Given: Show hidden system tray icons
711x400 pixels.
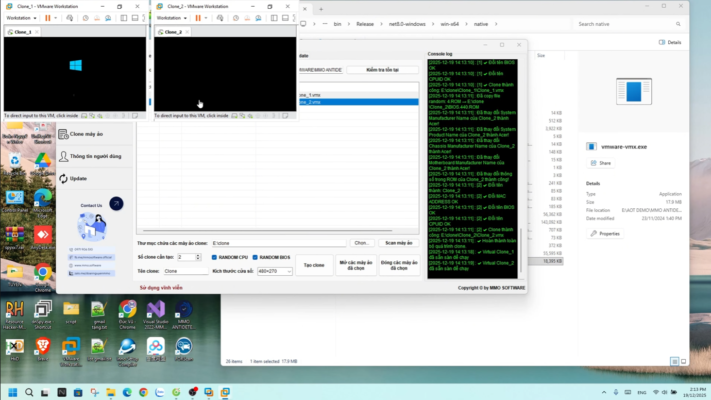Looking at the screenshot, I should coord(604,392).
